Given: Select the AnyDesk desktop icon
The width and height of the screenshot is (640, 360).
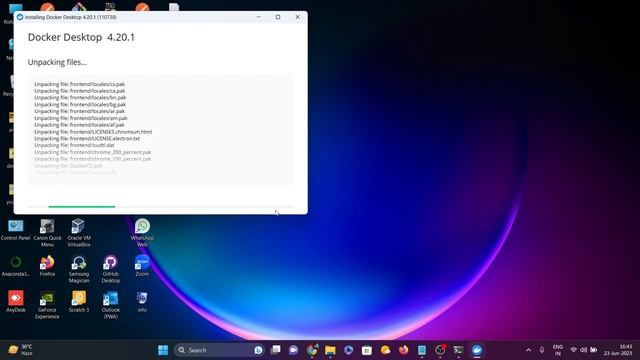Looking at the screenshot, I should pyautogui.click(x=16, y=302).
